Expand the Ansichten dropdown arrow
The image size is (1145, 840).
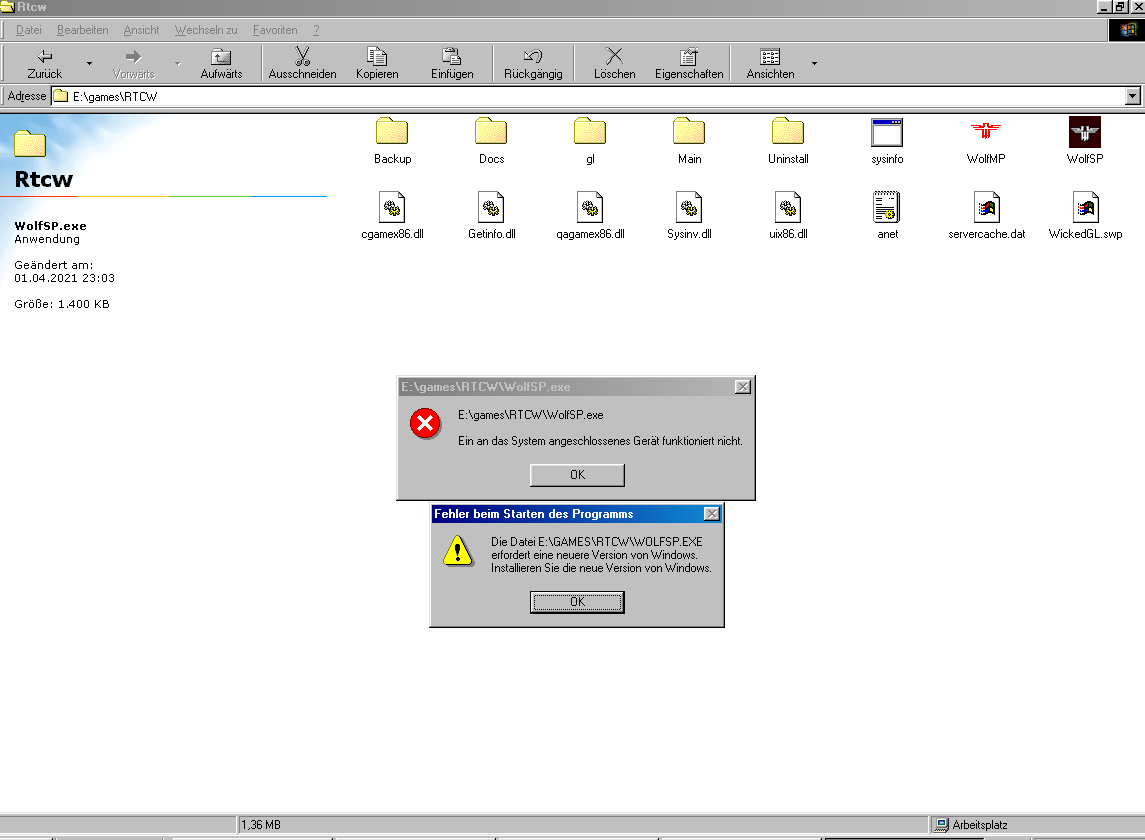point(814,64)
